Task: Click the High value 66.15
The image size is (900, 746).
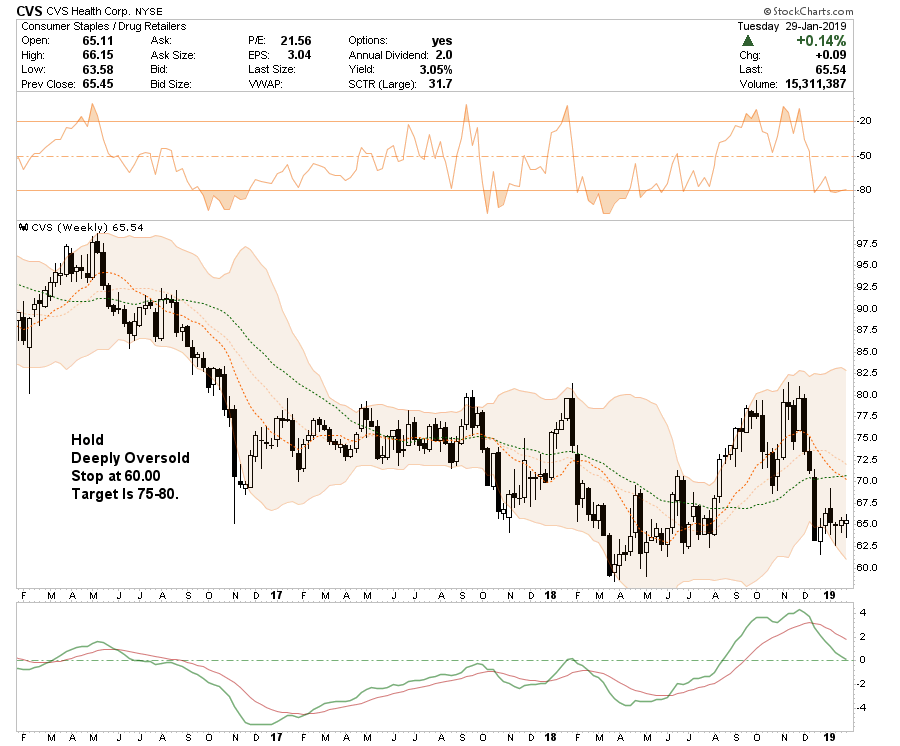Action: [x=98, y=55]
